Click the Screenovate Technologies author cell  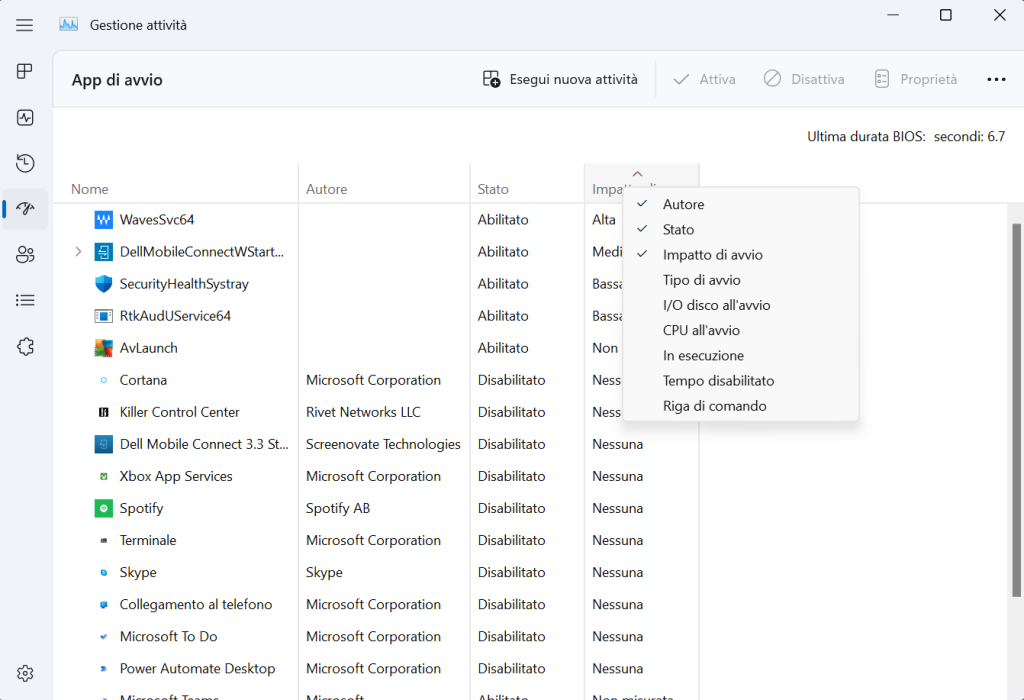[383, 444]
